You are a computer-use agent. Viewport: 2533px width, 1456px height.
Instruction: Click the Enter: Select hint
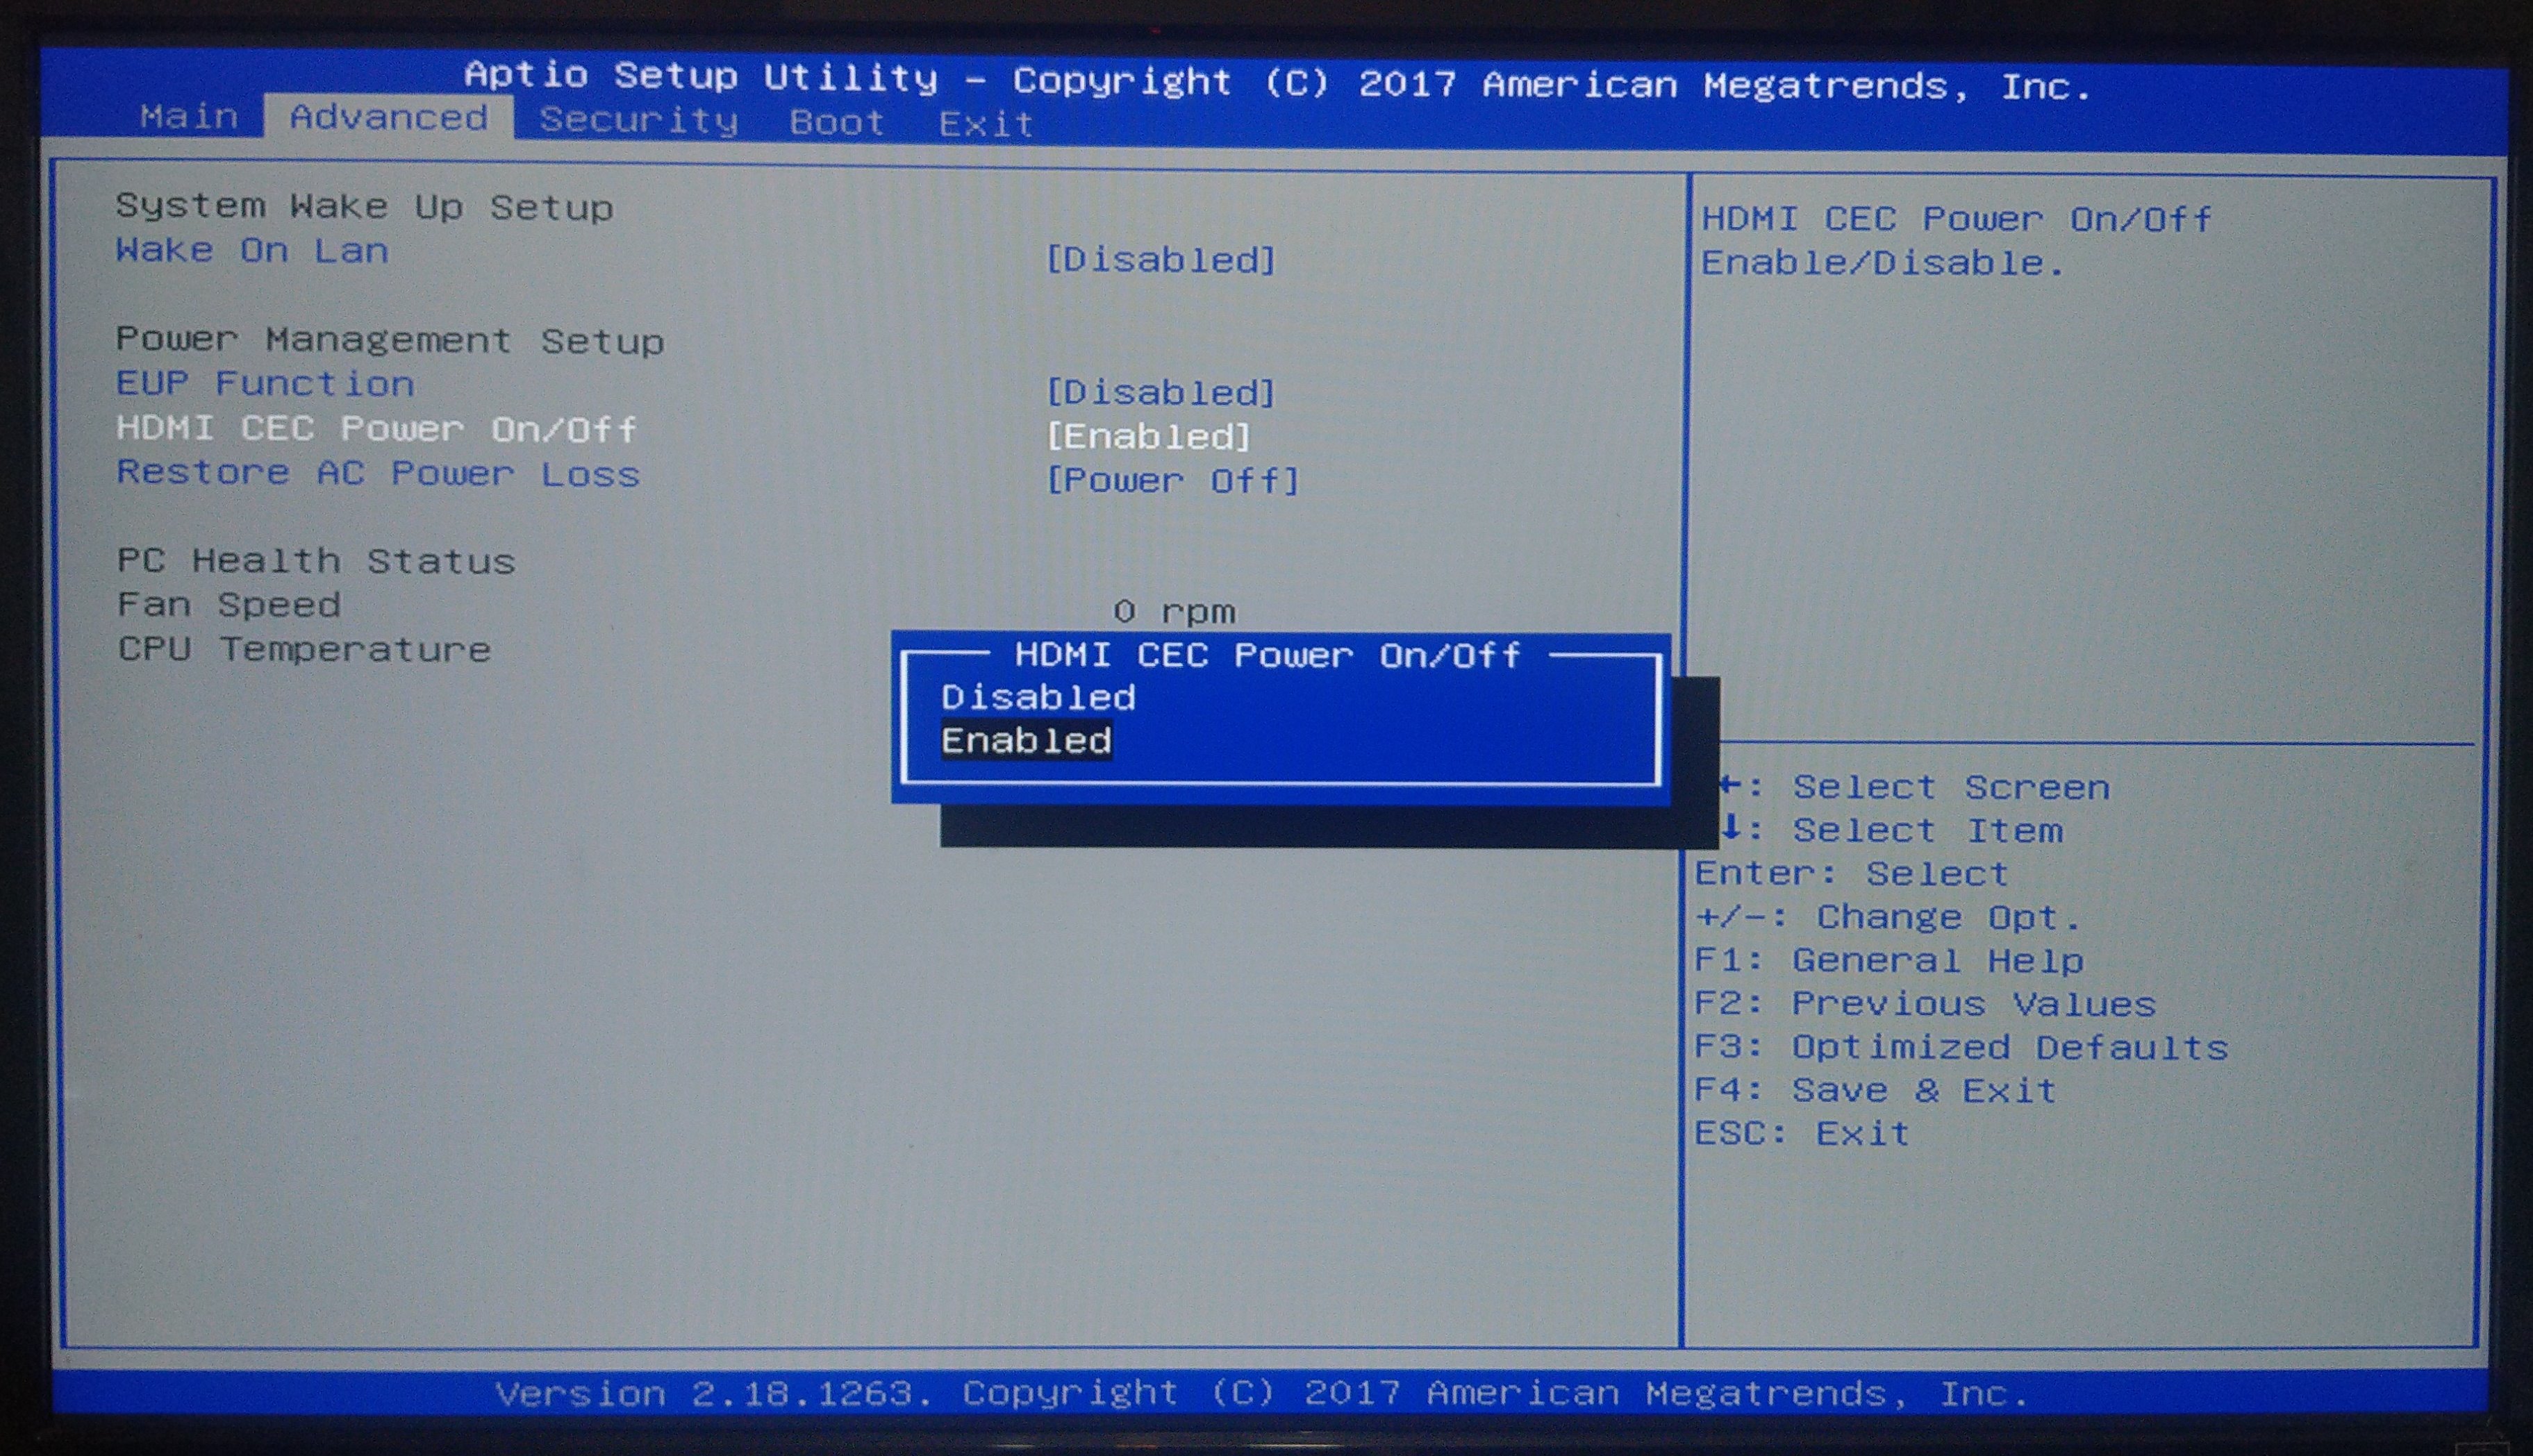1851,873
